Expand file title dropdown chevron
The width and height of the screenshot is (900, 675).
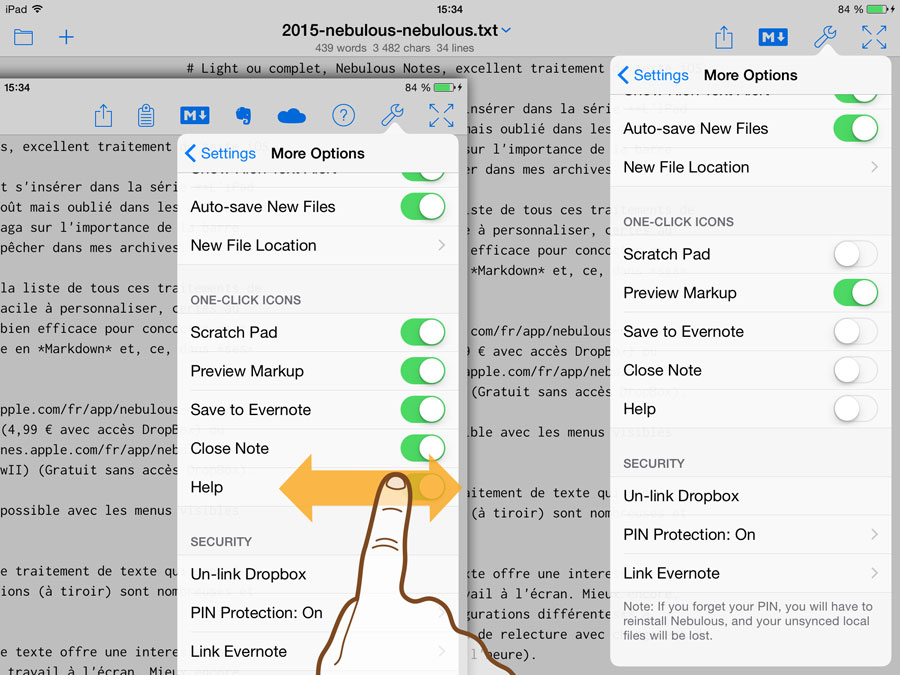pyautogui.click(x=506, y=30)
